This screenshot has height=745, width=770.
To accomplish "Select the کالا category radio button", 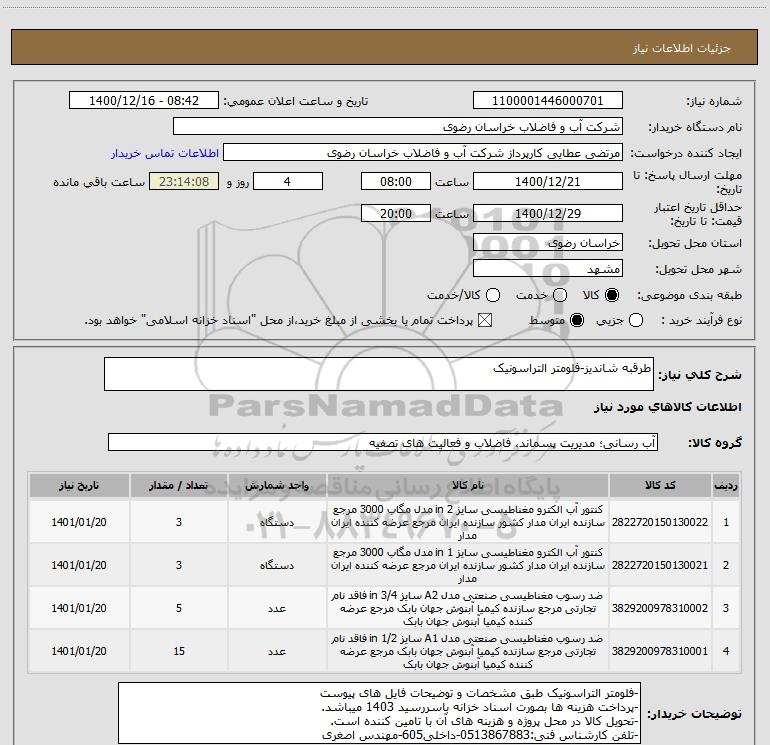I will (x=612, y=295).
